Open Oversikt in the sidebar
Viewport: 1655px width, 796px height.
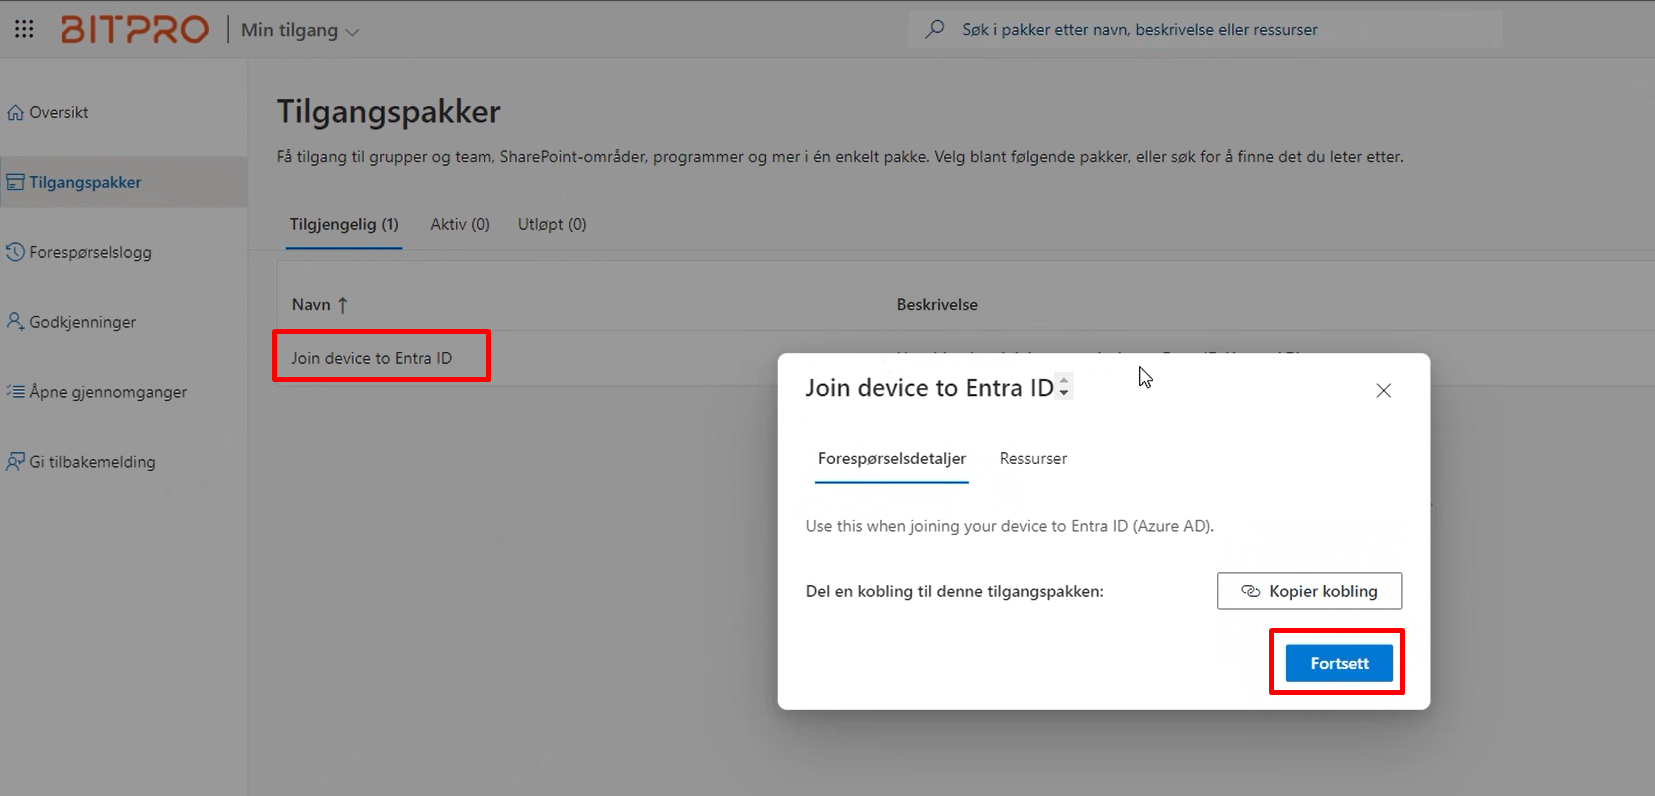coord(124,112)
